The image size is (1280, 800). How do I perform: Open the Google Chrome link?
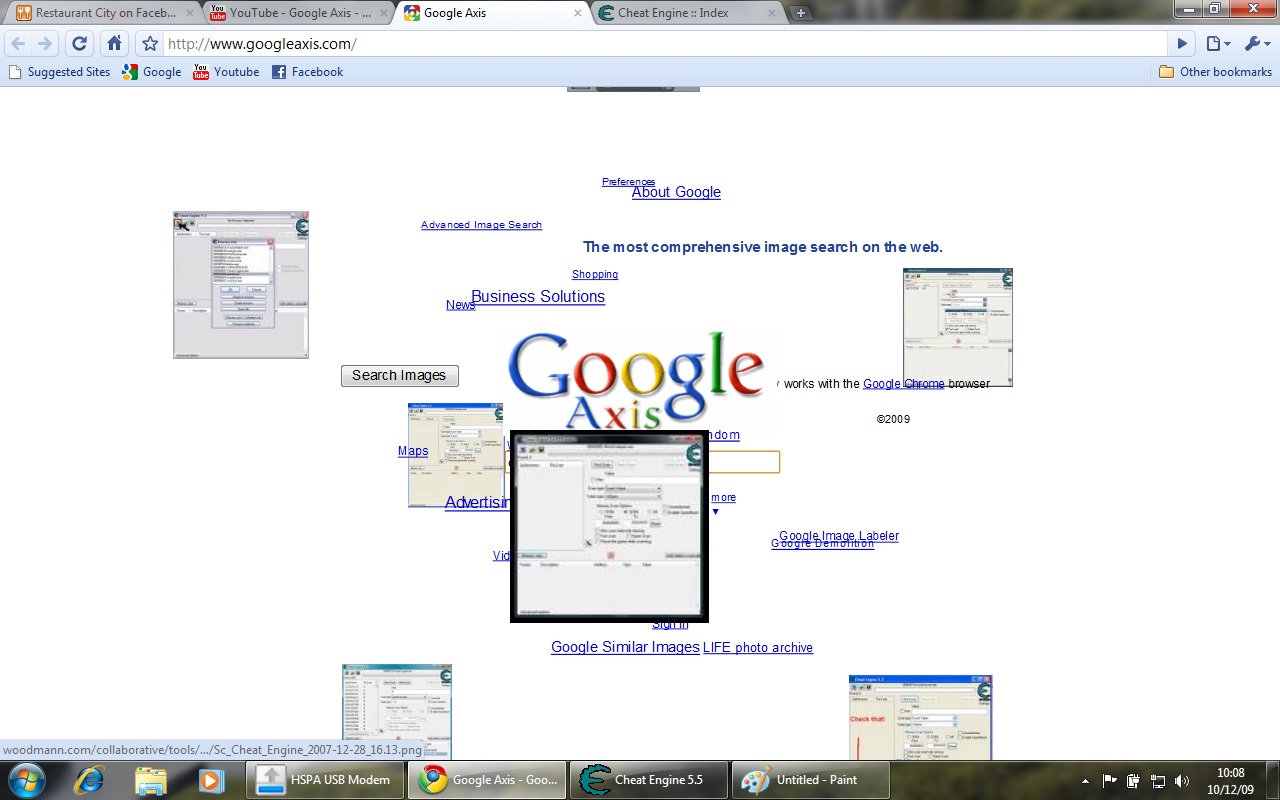pos(903,384)
